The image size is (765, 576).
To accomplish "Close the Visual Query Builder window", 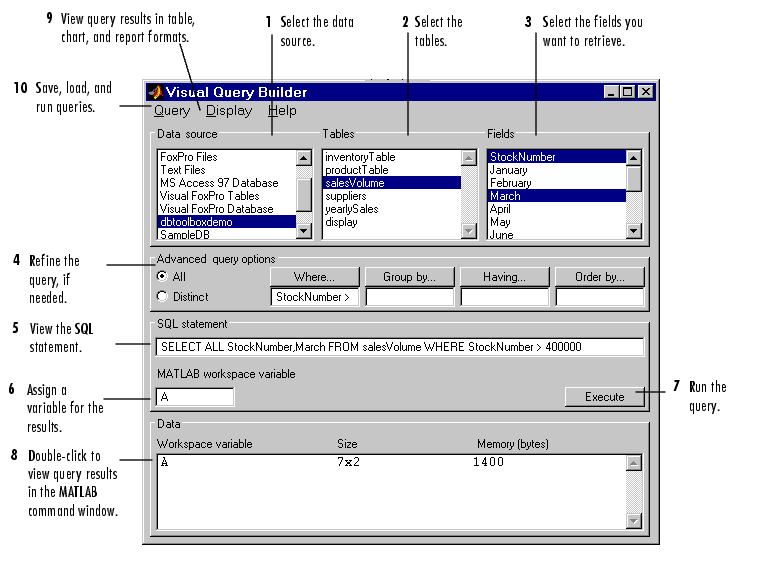I will [x=645, y=92].
